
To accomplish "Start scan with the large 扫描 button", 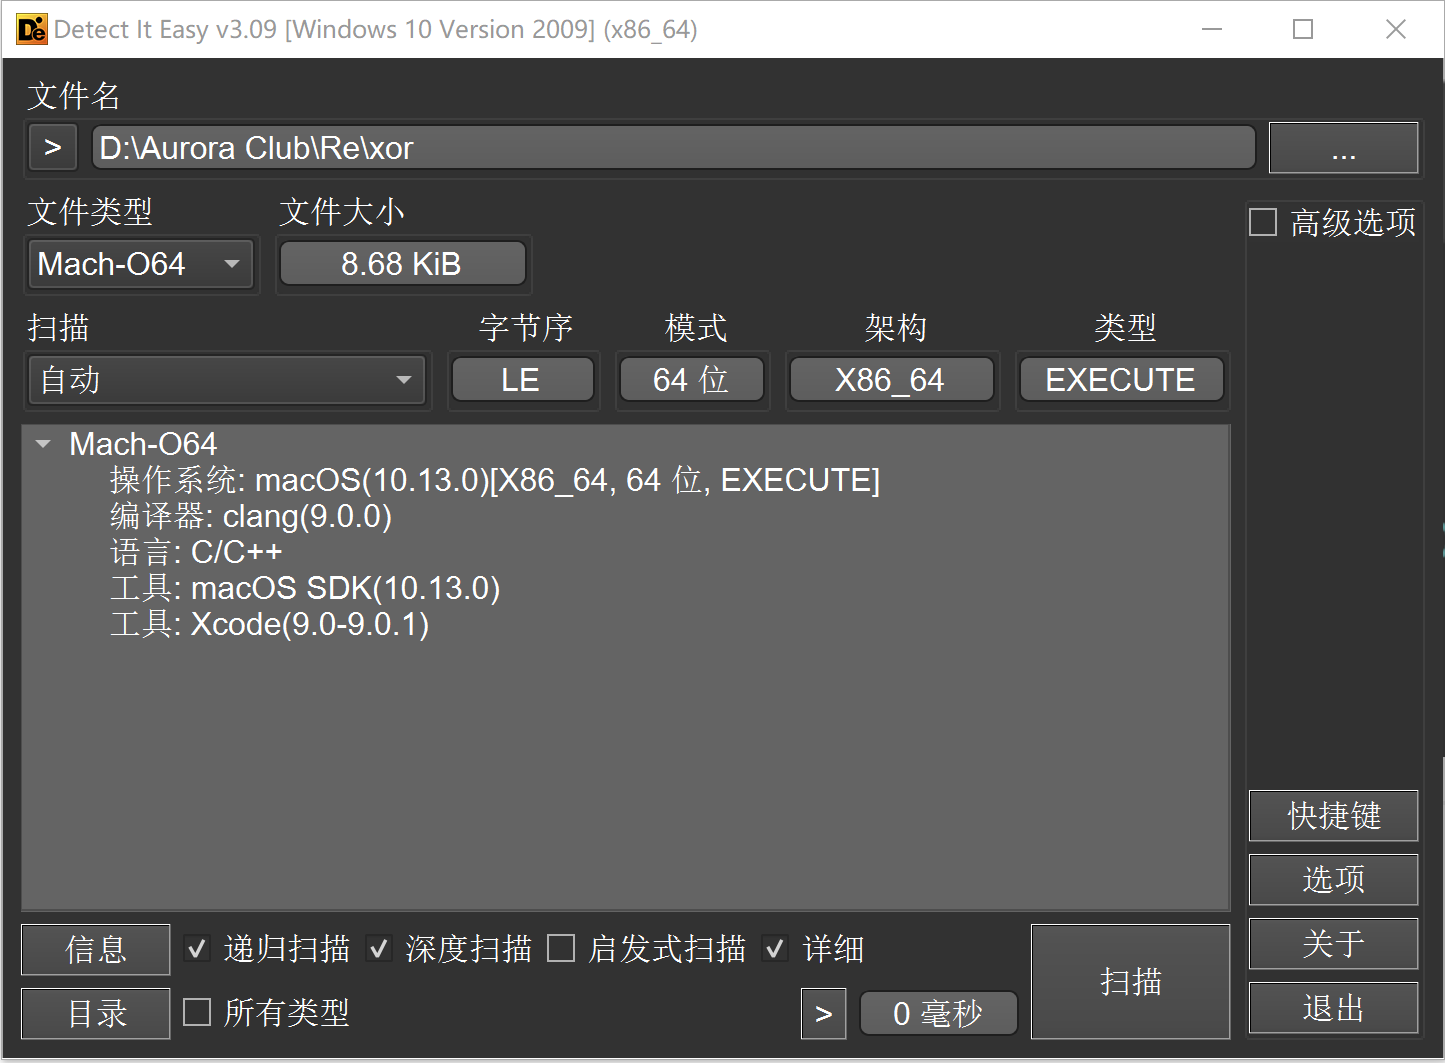I will click(1130, 982).
